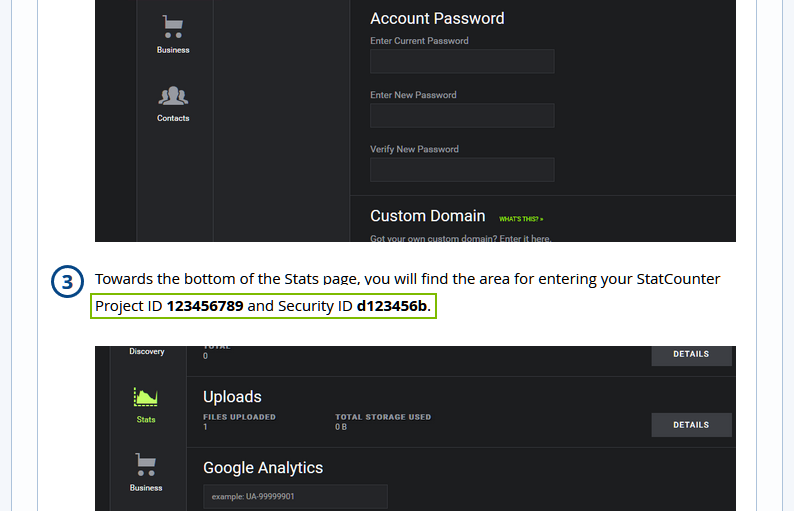Click Google Analytics UA-99999901 example field
The width and height of the screenshot is (794, 511).
pyautogui.click(x=295, y=496)
